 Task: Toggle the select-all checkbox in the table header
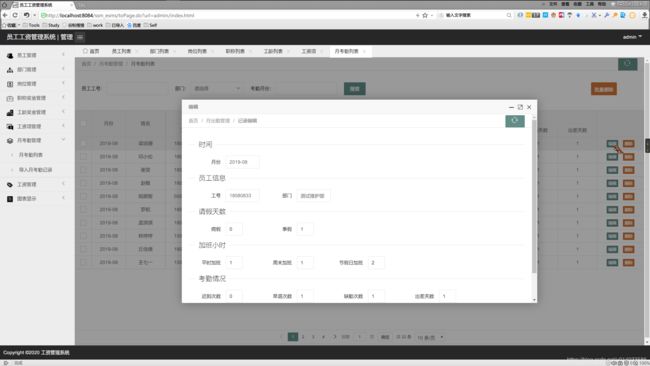pyautogui.click(x=84, y=124)
